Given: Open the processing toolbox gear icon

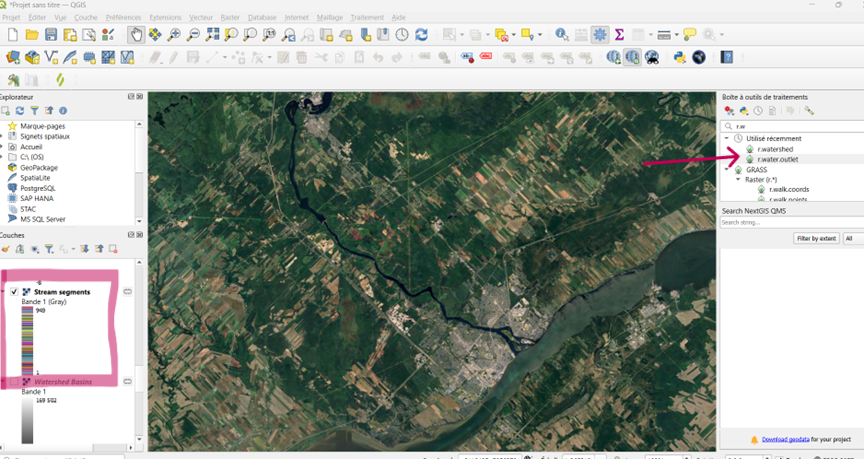Looking at the screenshot, I should [600, 35].
